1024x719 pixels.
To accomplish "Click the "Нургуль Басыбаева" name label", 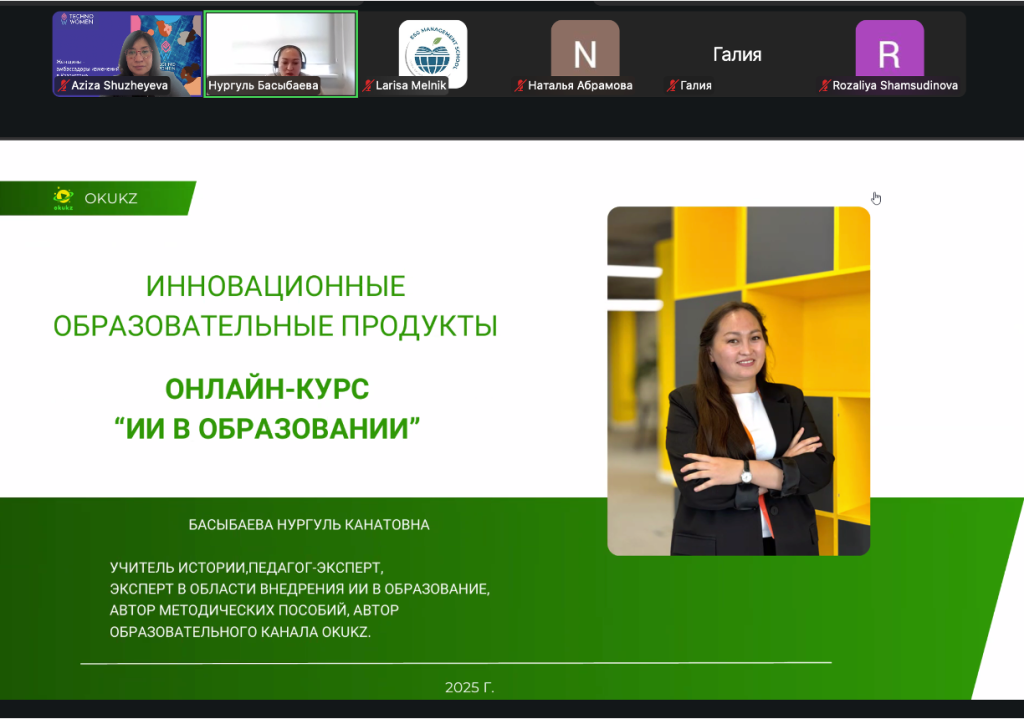I will pyautogui.click(x=263, y=86).
